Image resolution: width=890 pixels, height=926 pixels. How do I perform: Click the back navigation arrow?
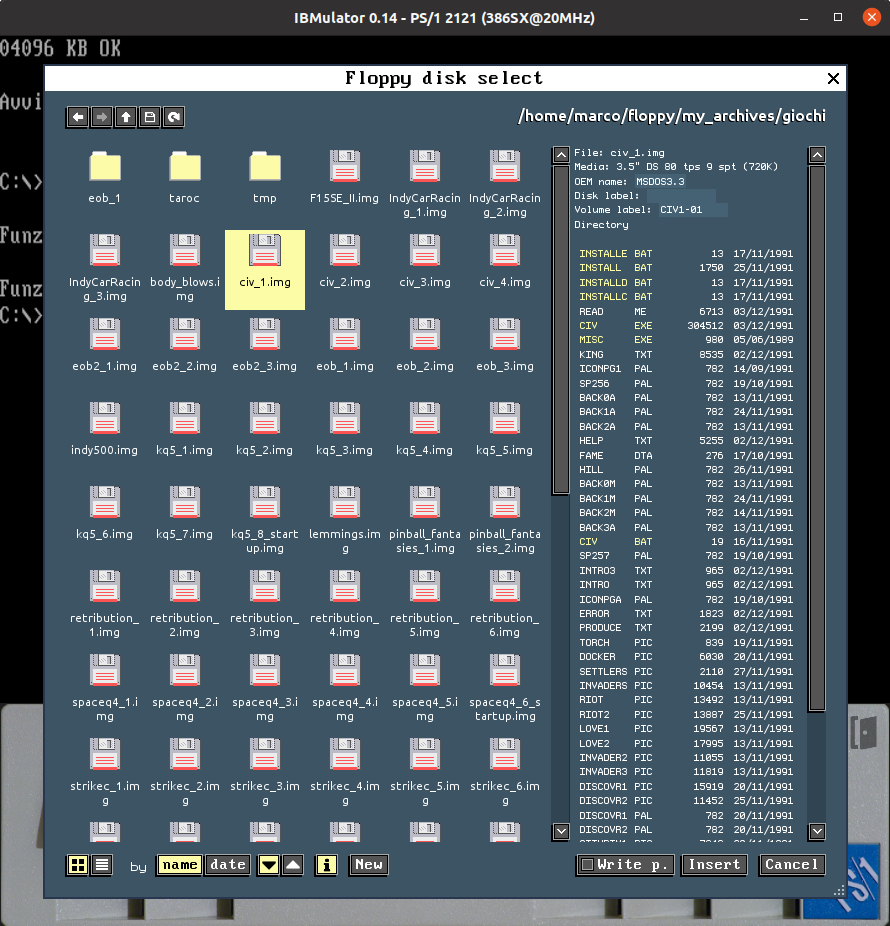click(78, 117)
